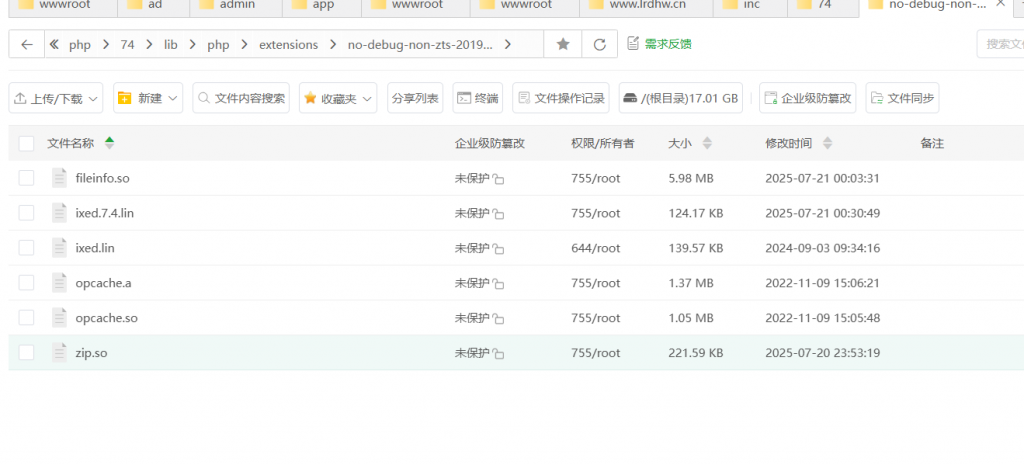
Task: Open the 终端 terminal
Action: [477, 98]
